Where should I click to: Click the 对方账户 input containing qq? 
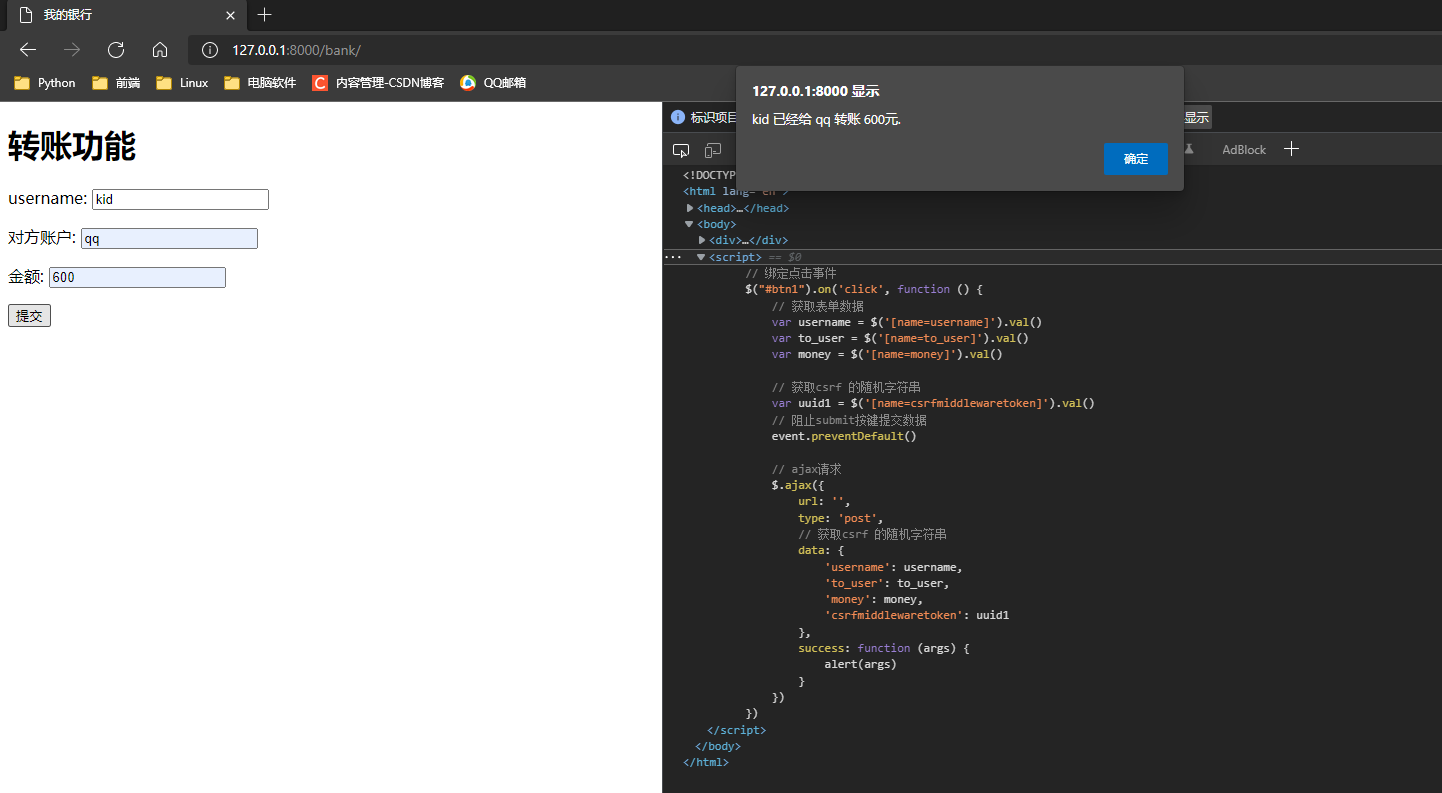click(169, 238)
